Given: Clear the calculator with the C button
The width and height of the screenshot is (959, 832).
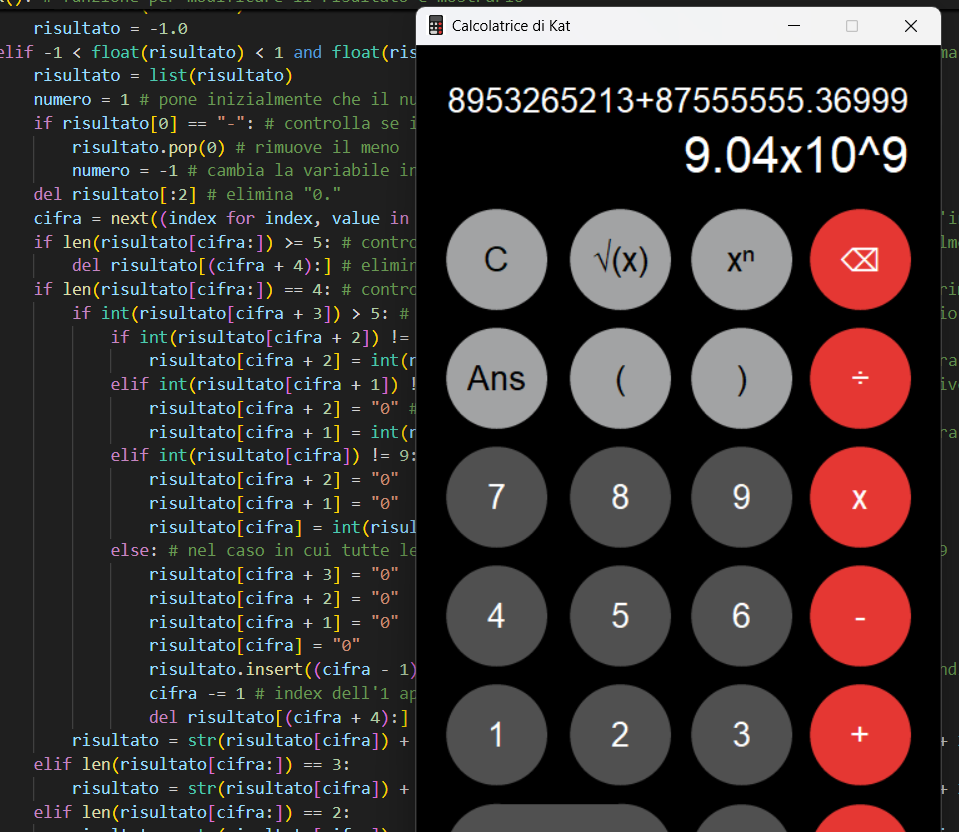Looking at the screenshot, I should click(497, 259).
